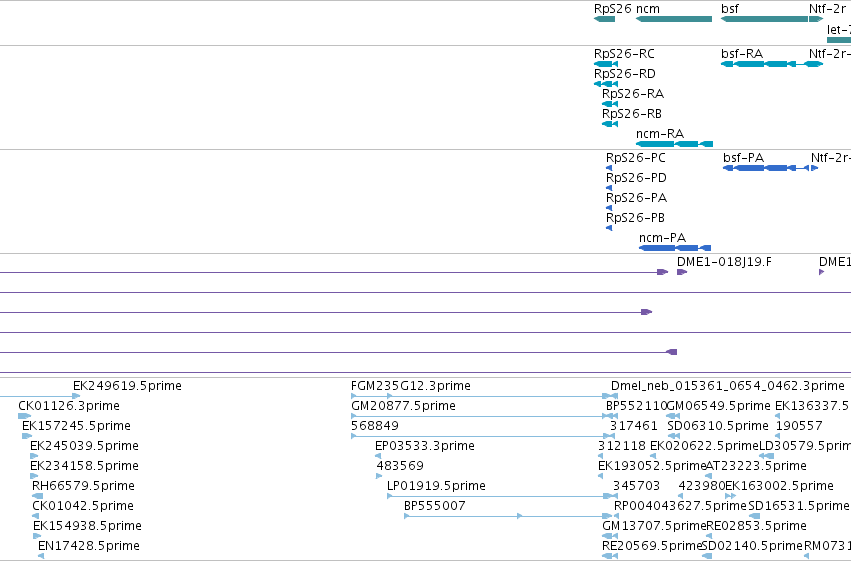The width and height of the screenshot is (851, 561).
Task: Click EST GM13707.5prime
Action: click(654, 526)
